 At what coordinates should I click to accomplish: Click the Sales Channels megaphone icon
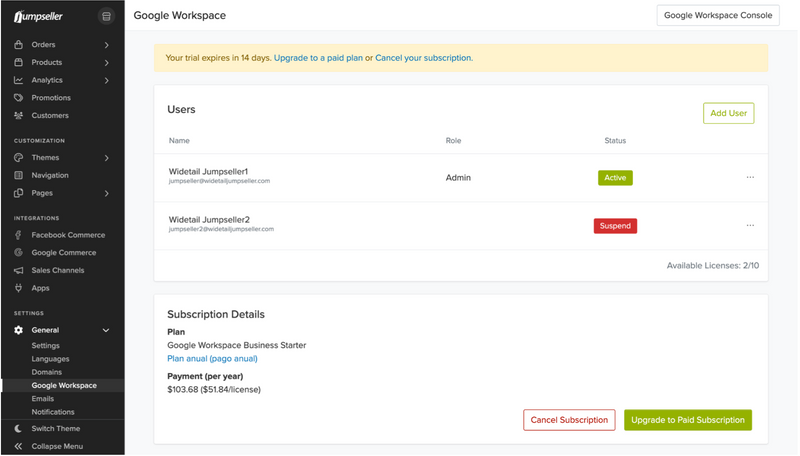click(19, 271)
